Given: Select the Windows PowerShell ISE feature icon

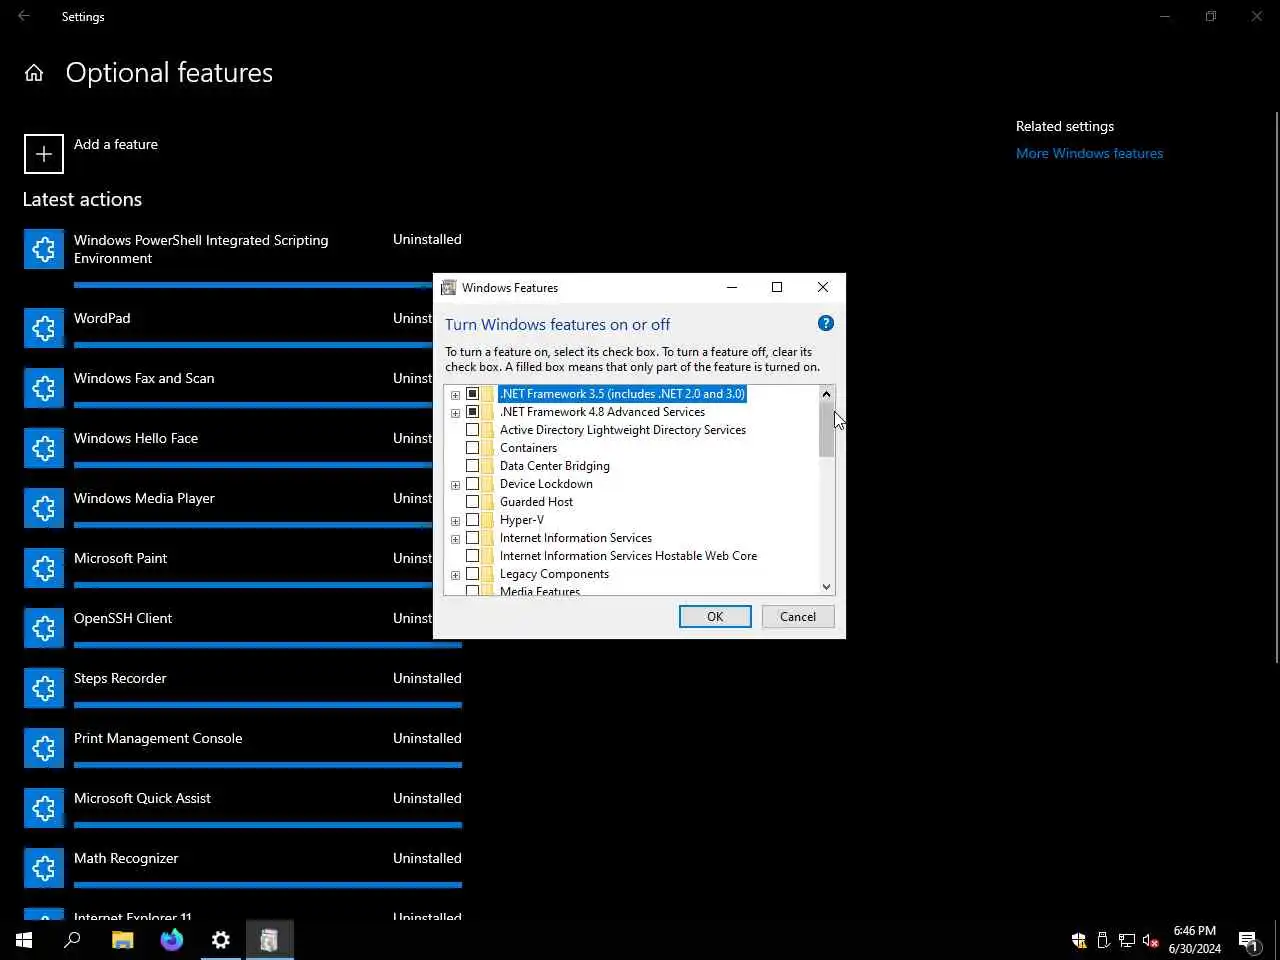Looking at the screenshot, I should (44, 249).
